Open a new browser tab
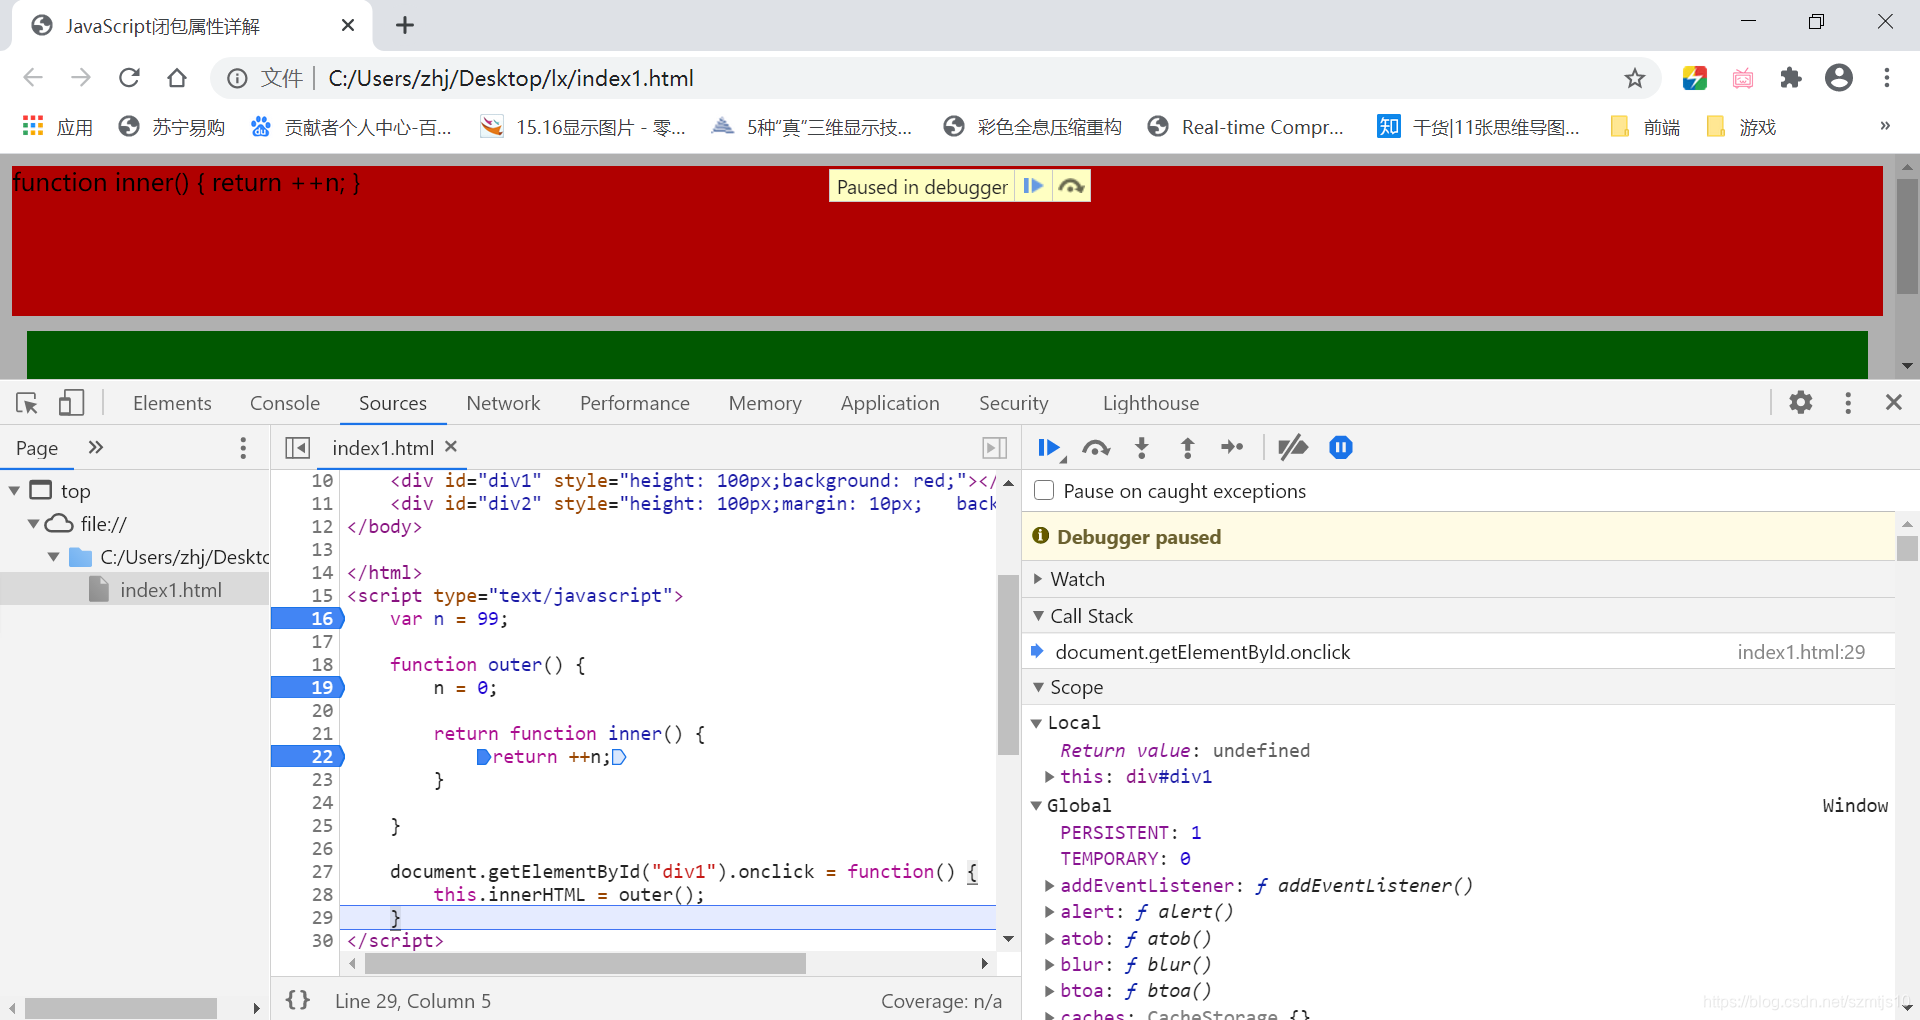 (404, 26)
